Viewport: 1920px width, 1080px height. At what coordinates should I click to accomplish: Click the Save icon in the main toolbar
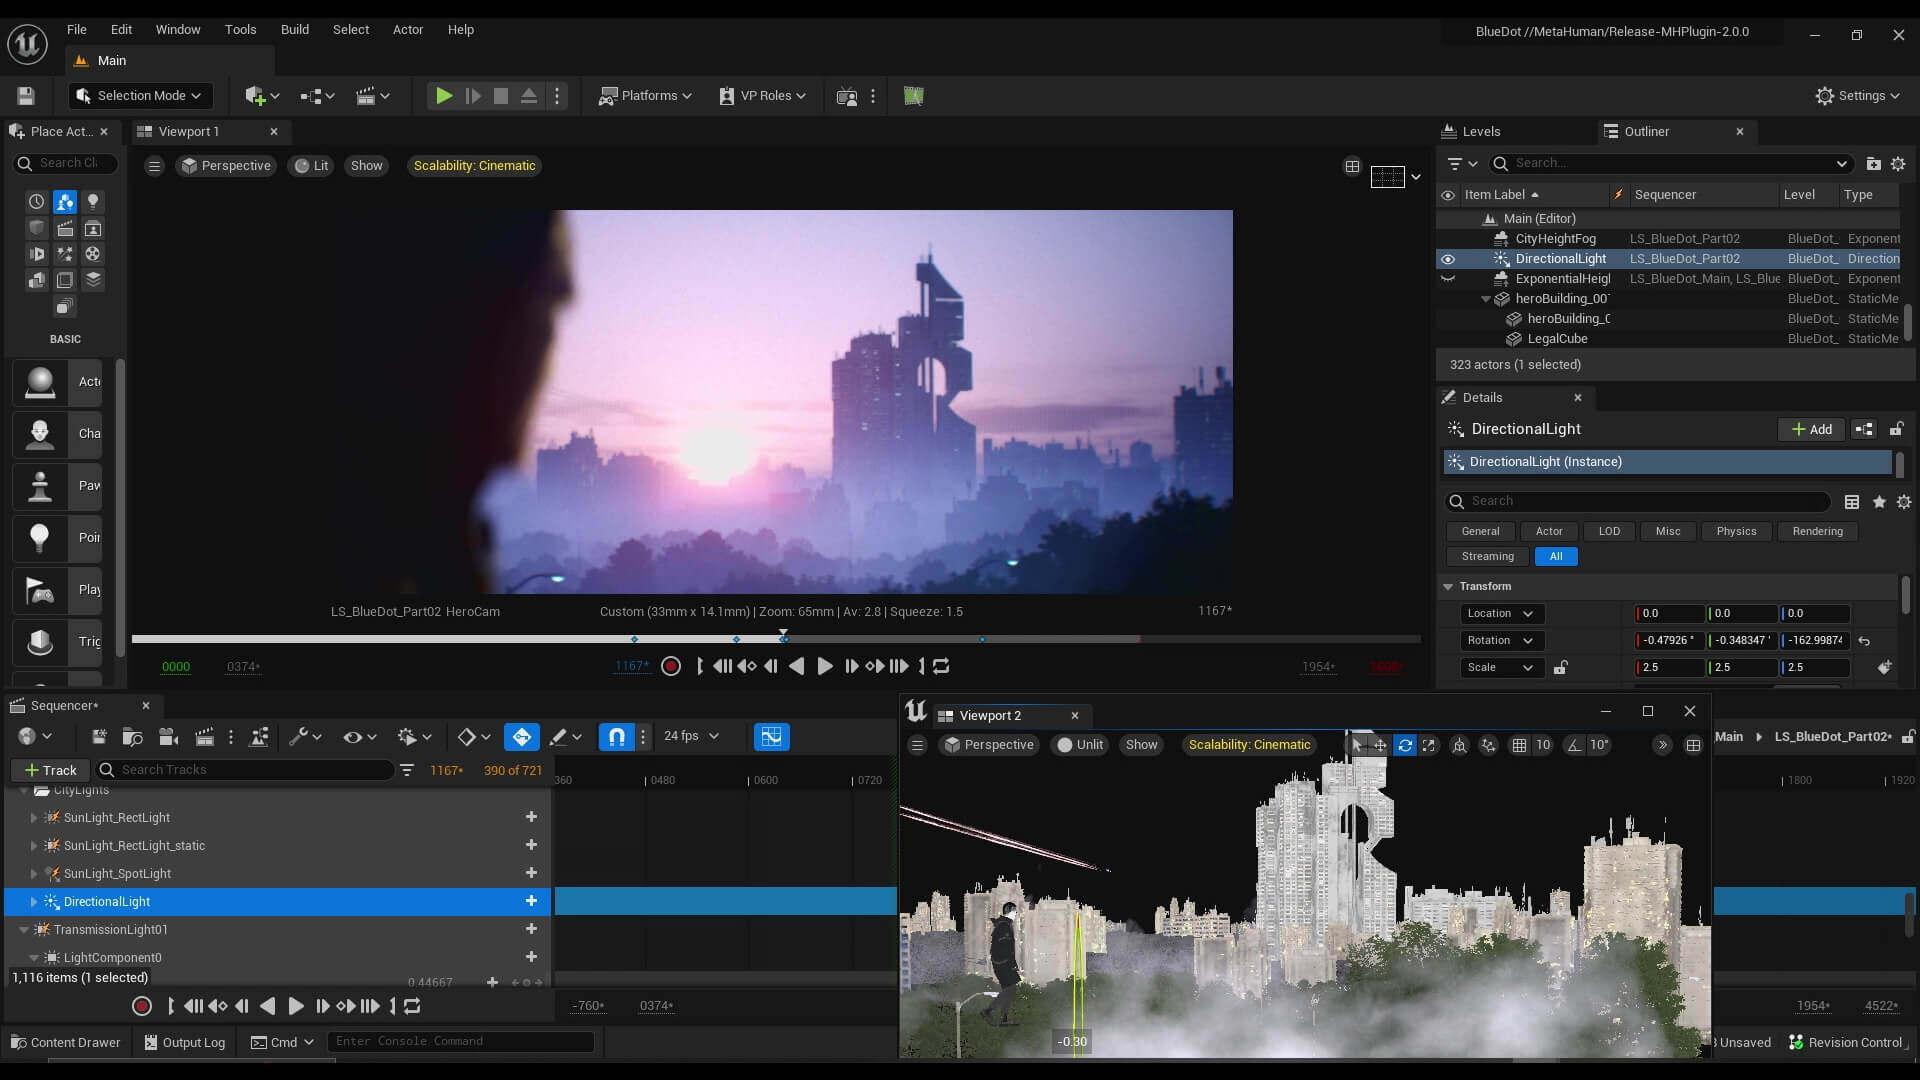click(25, 95)
